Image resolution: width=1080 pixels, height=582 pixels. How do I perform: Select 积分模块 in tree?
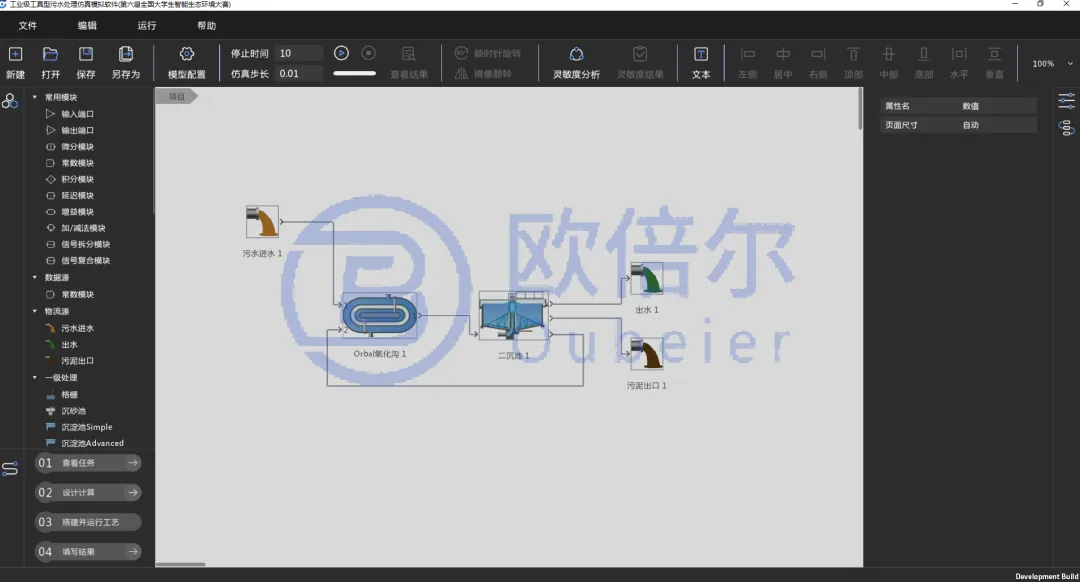pyautogui.click(x=77, y=179)
